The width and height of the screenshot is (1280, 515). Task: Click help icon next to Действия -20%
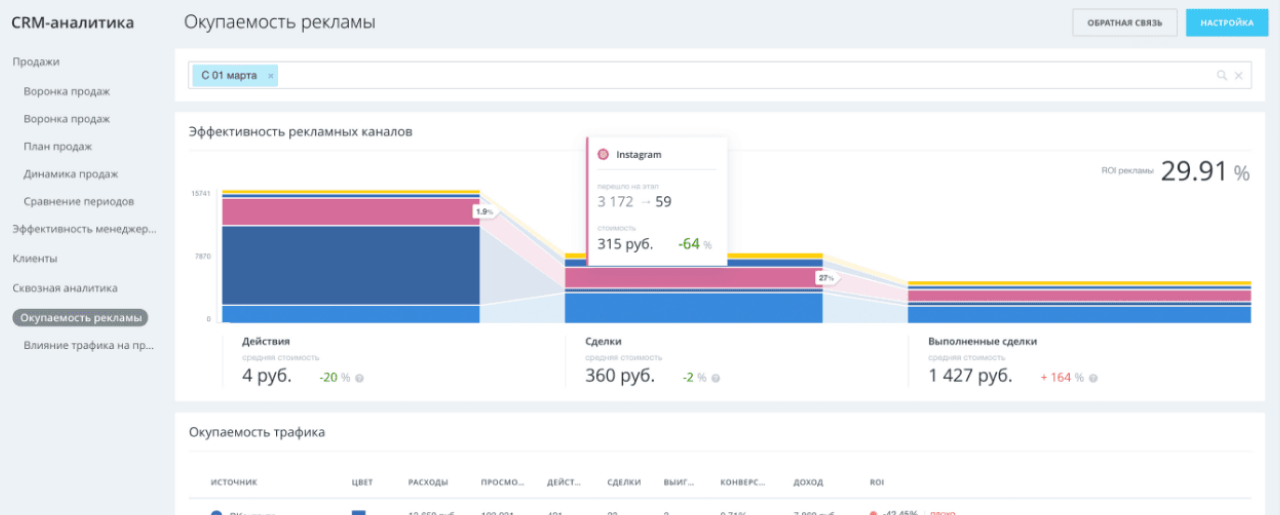pyautogui.click(x=359, y=378)
